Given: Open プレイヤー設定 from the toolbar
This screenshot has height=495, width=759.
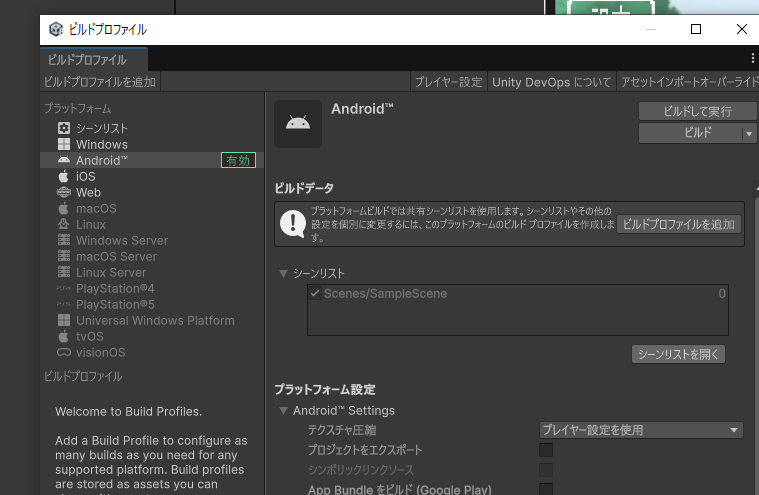Looking at the screenshot, I should pyautogui.click(x=449, y=82).
